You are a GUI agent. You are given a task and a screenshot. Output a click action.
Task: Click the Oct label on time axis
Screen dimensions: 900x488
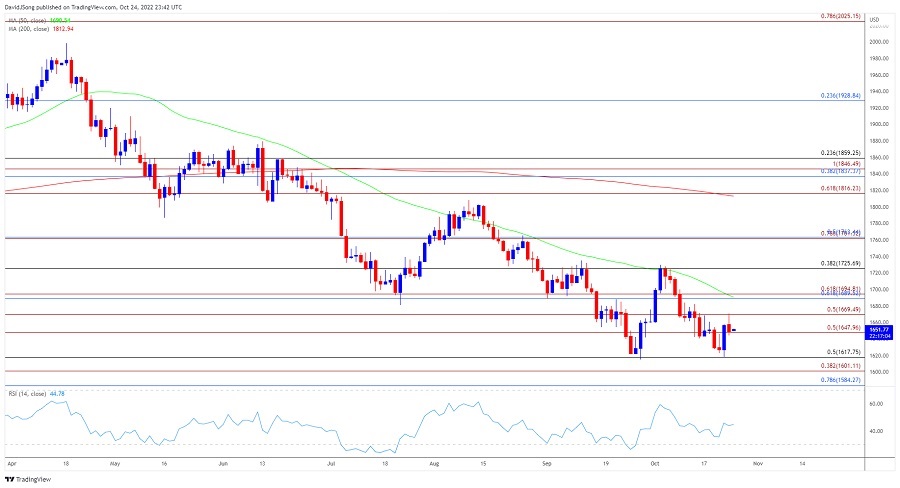pos(655,463)
